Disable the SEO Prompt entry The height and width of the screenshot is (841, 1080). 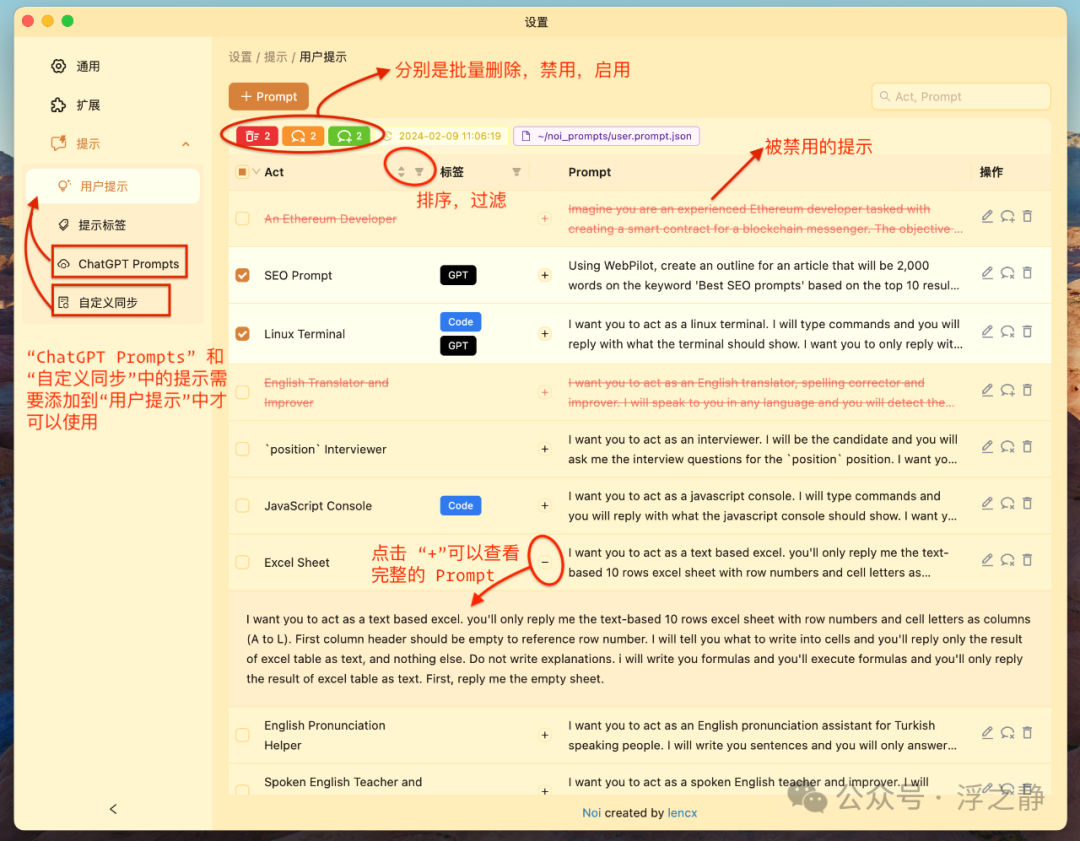point(1007,273)
